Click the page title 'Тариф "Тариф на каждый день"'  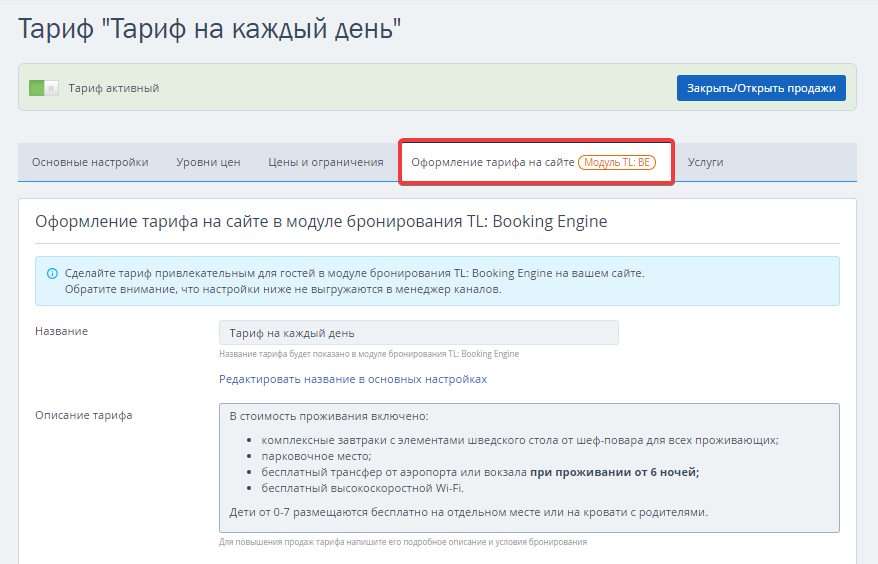pyautogui.click(x=210, y=29)
